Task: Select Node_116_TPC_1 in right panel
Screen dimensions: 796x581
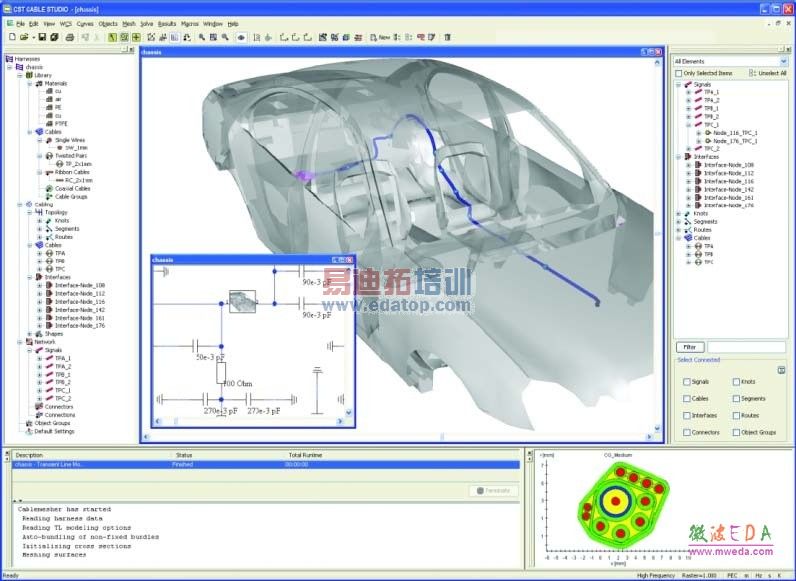Action: click(735, 133)
